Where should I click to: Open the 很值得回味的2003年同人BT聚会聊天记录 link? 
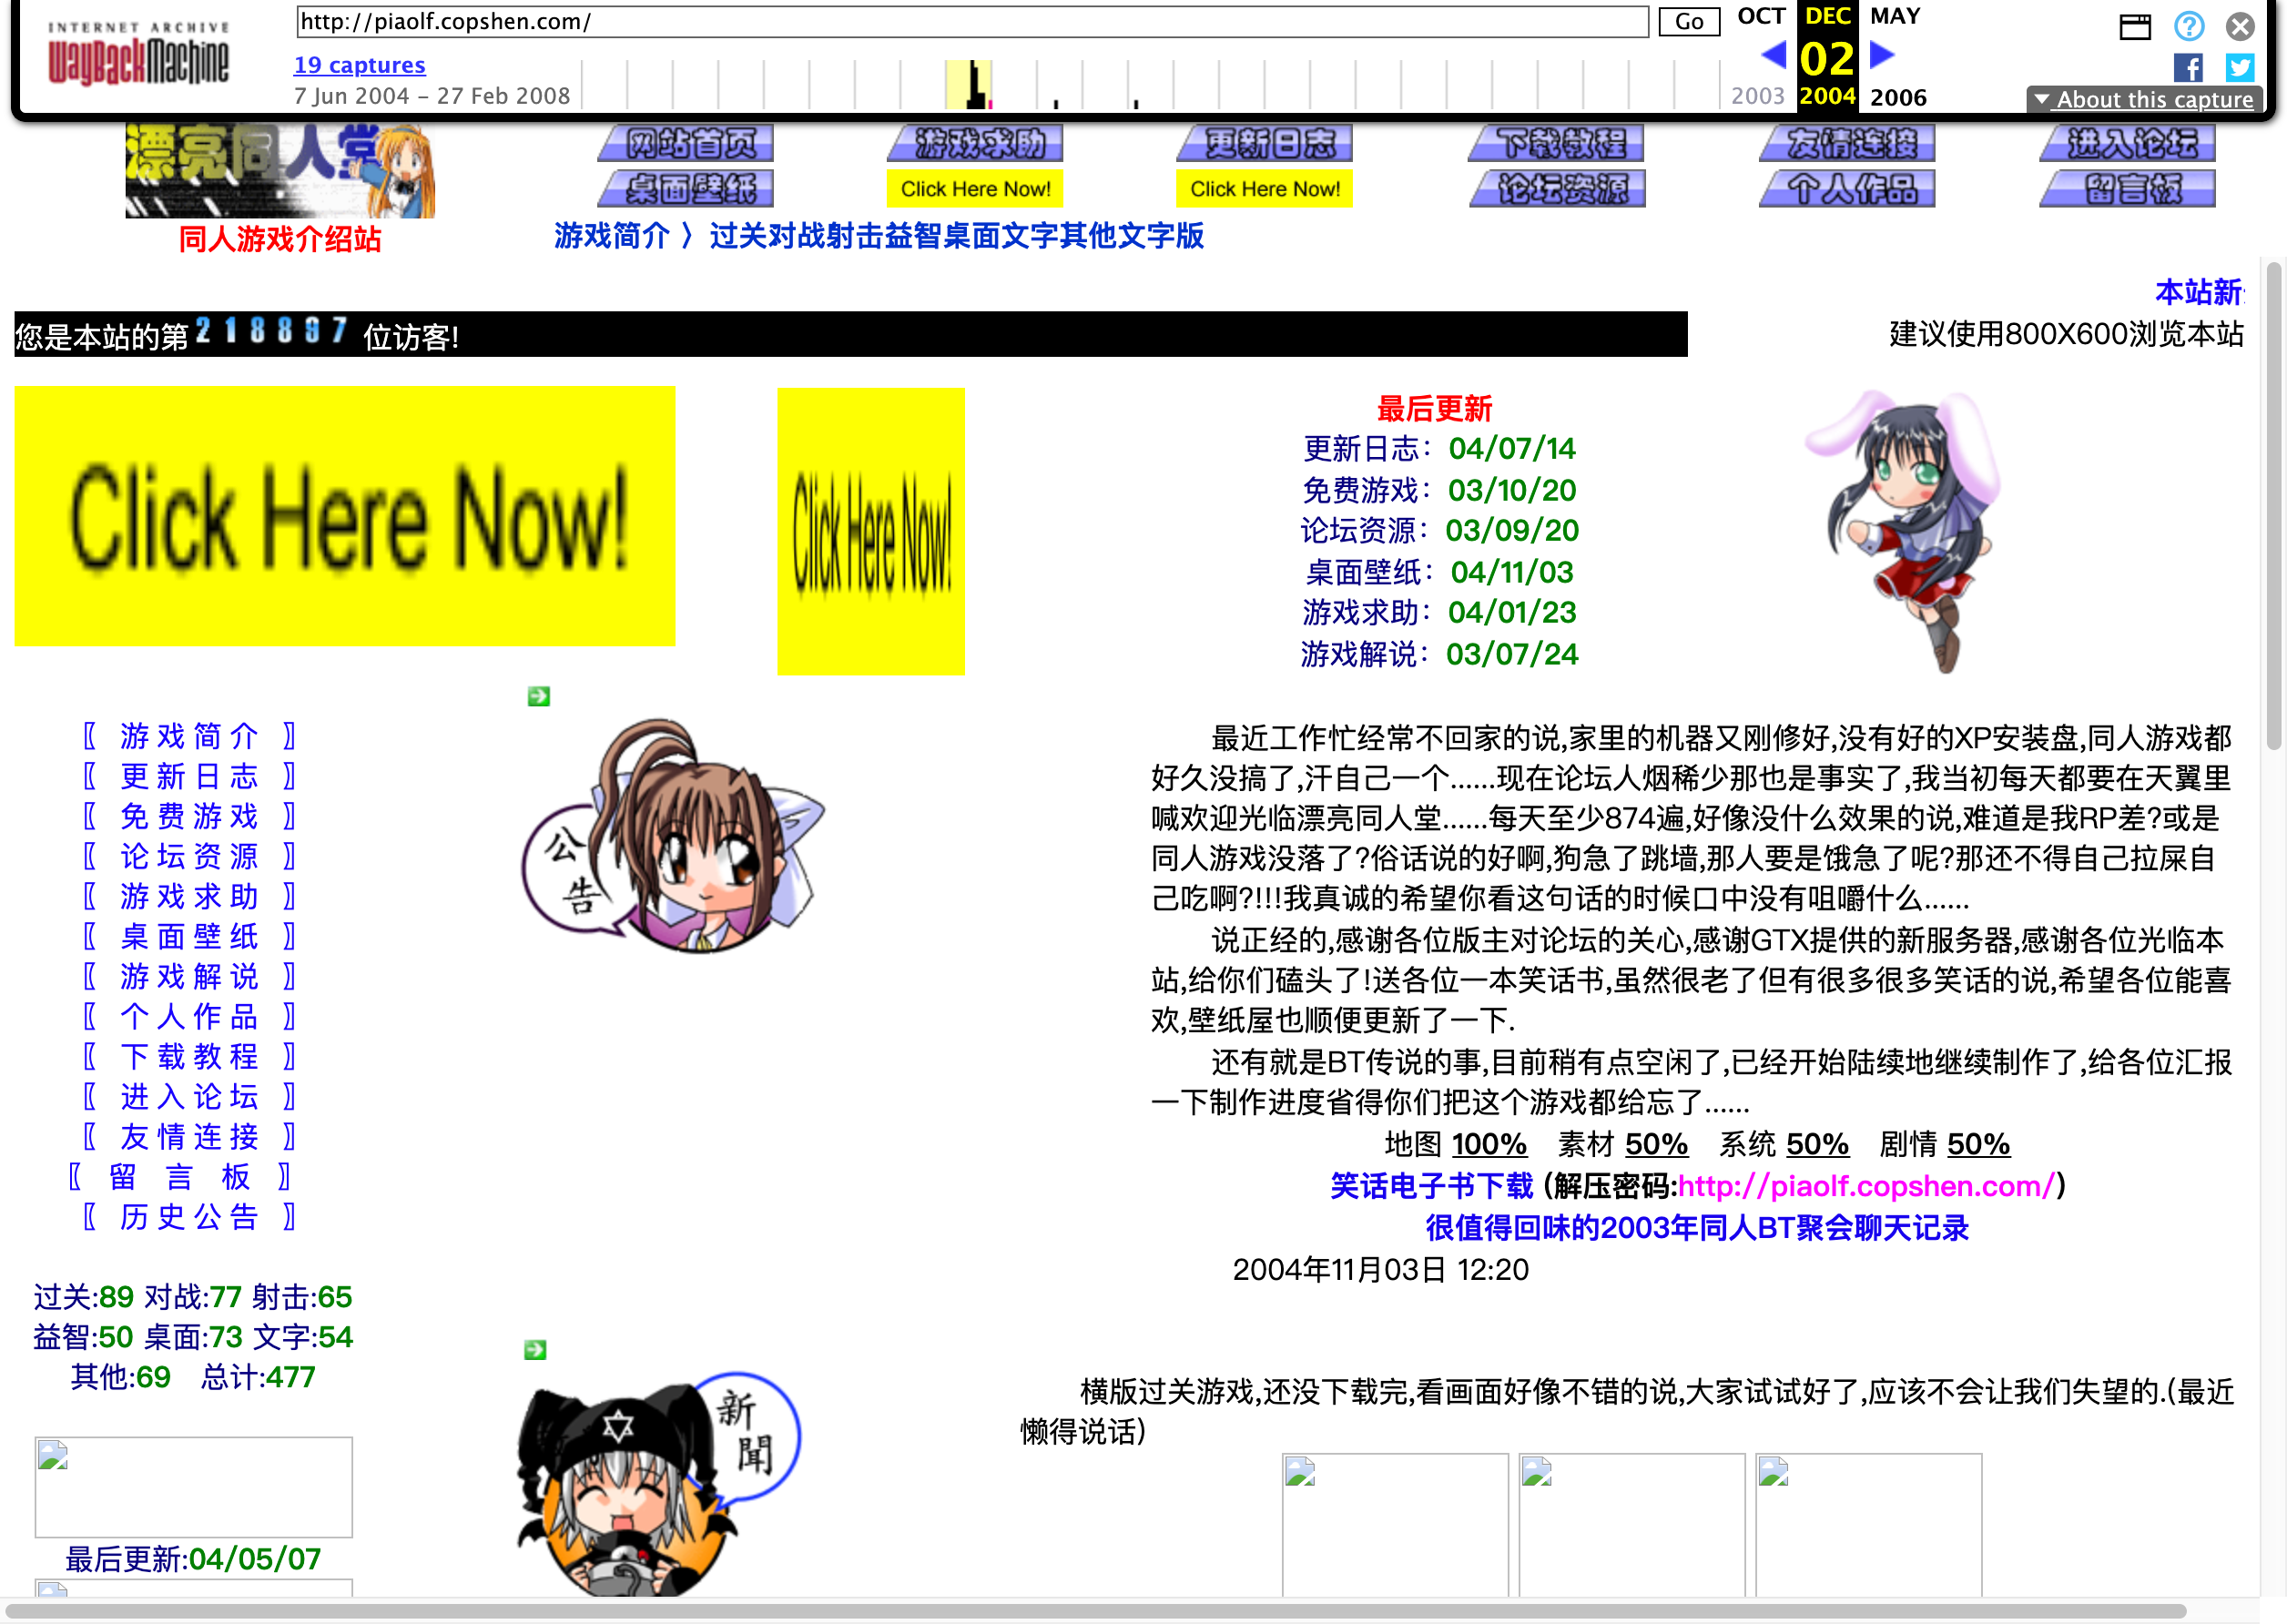pyautogui.click(x=1697, y=1228)
